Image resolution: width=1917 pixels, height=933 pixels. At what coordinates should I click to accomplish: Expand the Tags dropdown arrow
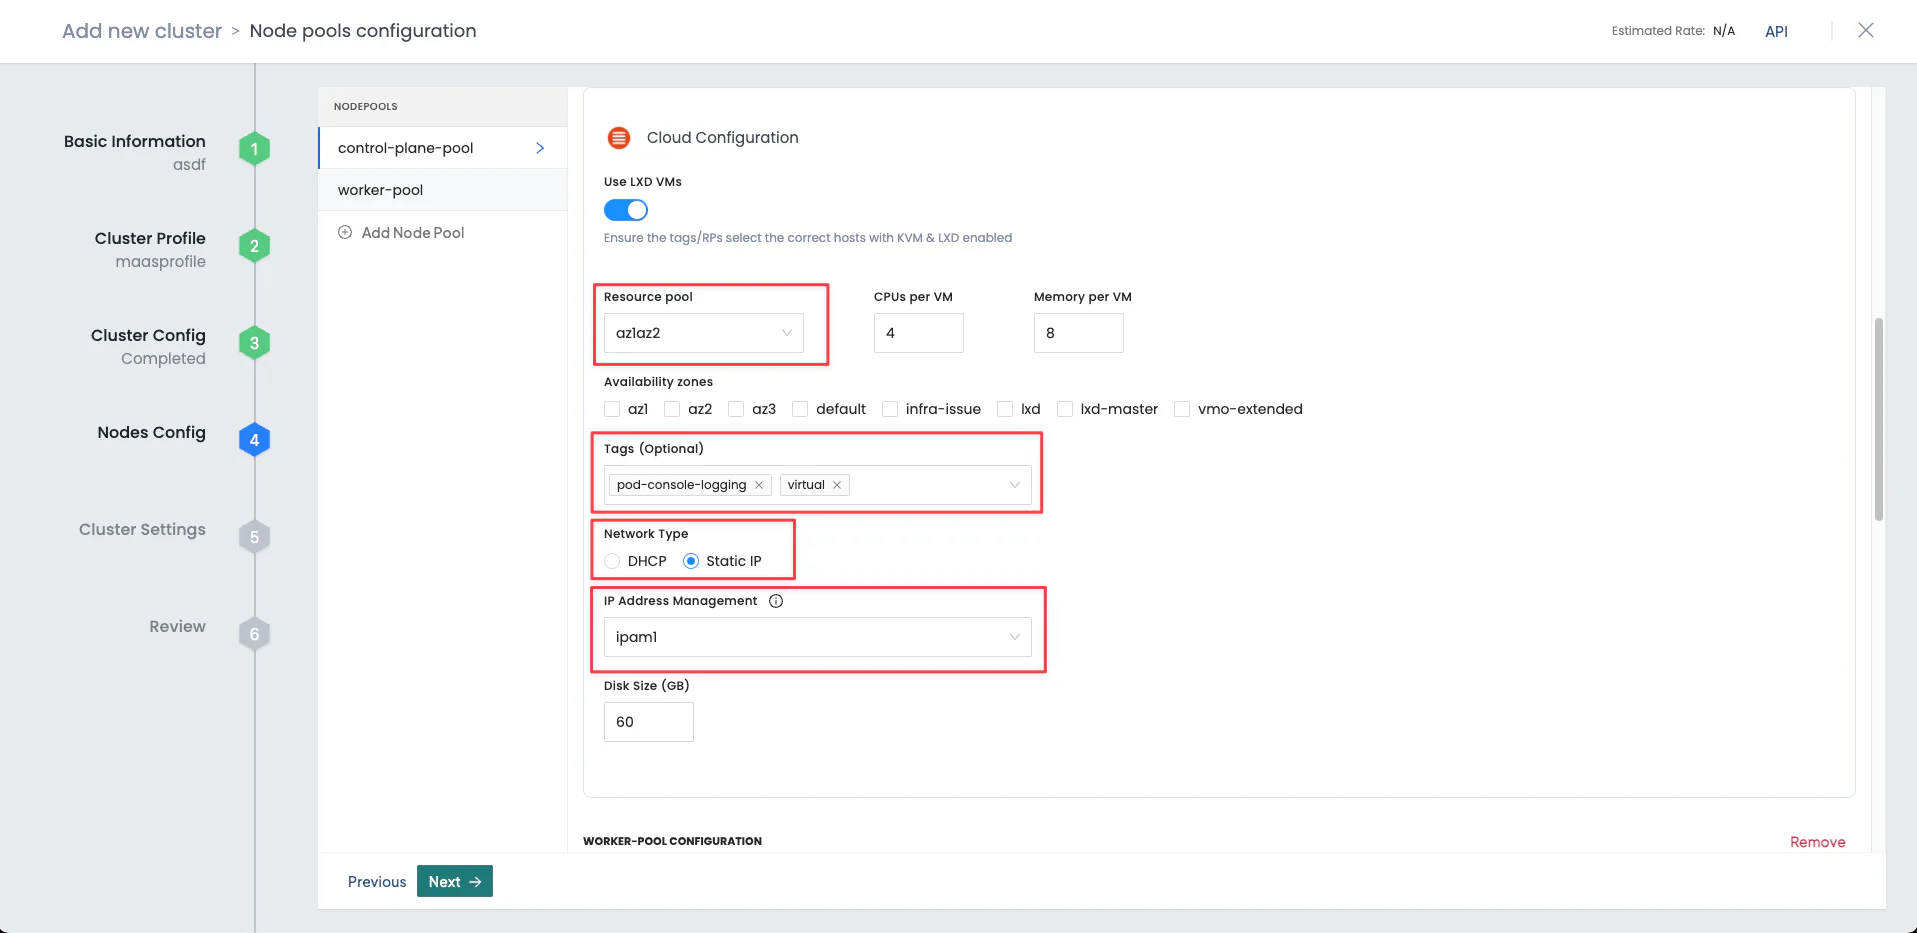(1014, 484)
